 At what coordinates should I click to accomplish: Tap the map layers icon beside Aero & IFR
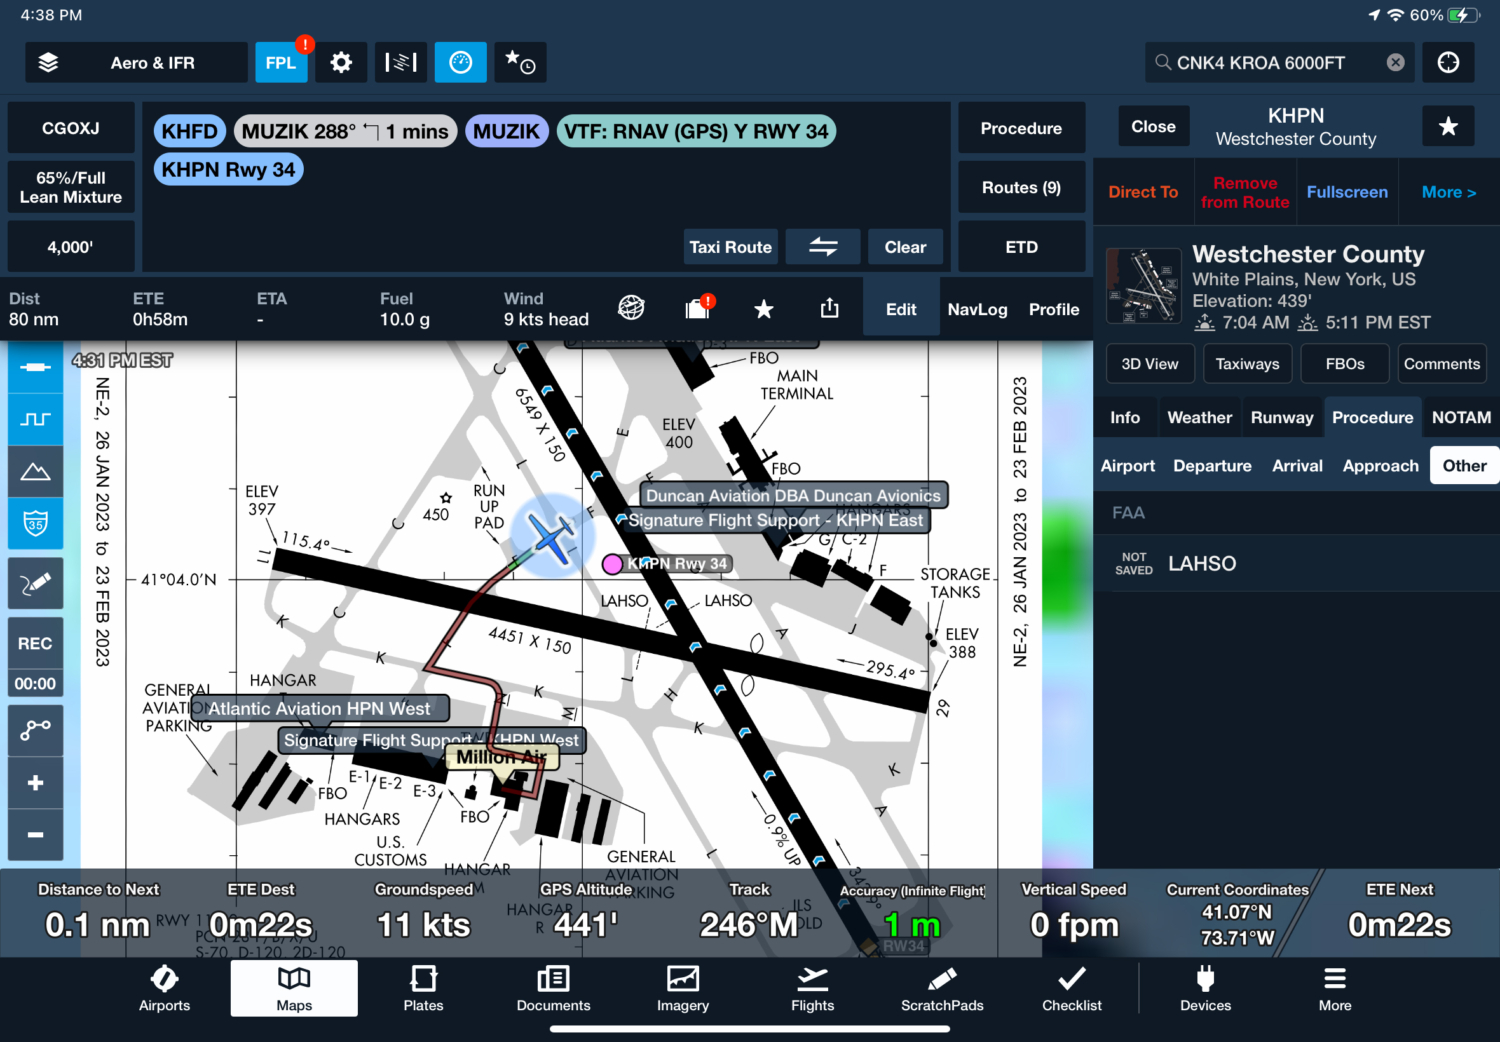(47, 62)
